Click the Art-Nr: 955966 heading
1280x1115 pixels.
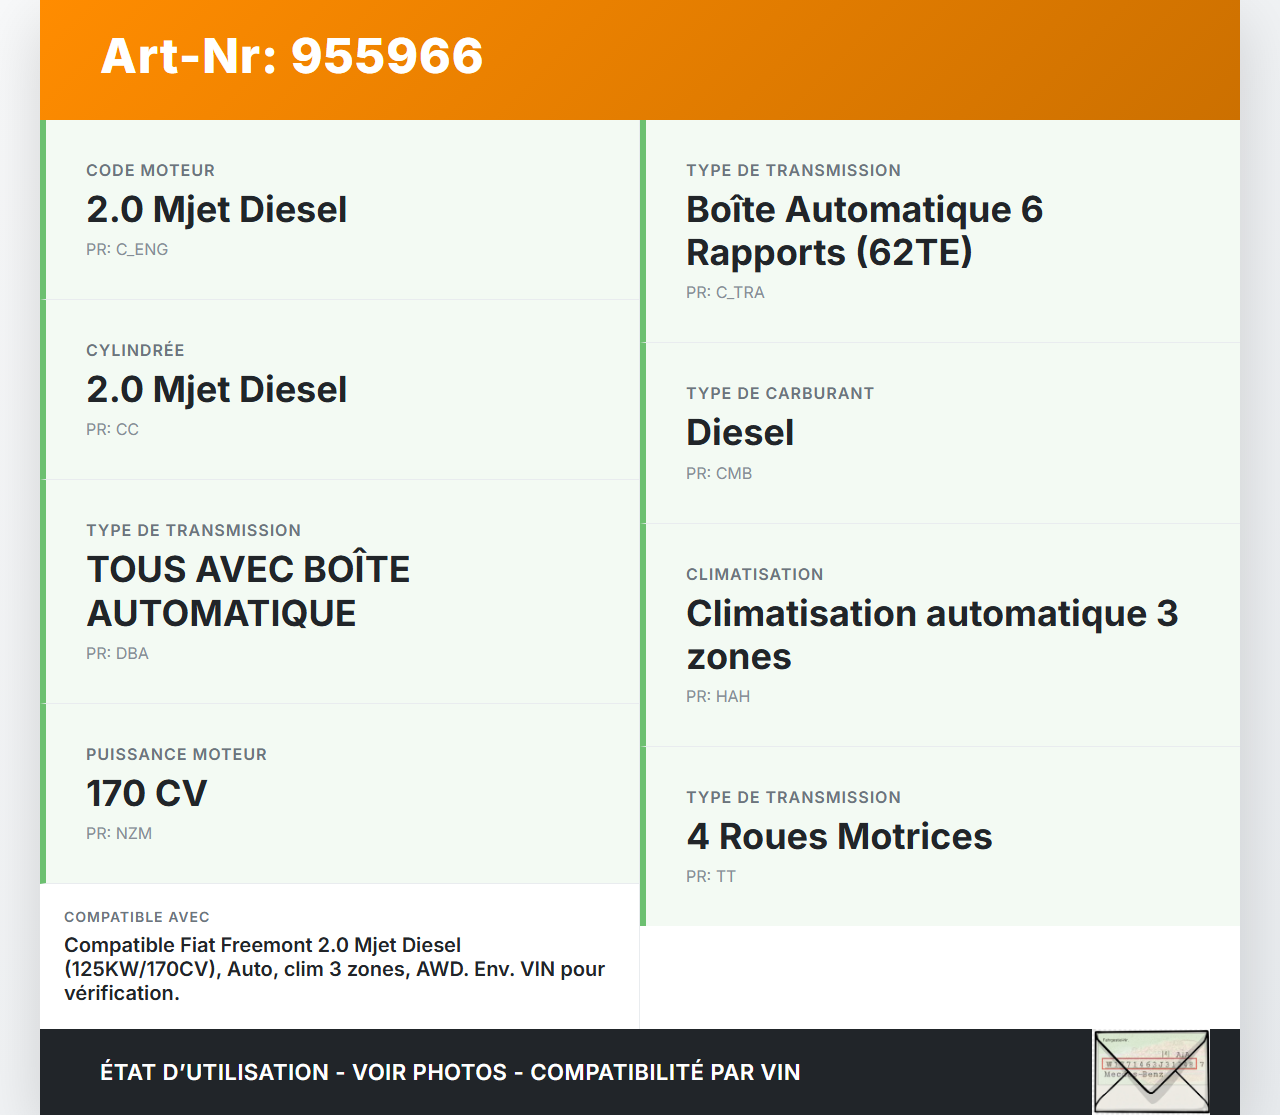point(292,56)
